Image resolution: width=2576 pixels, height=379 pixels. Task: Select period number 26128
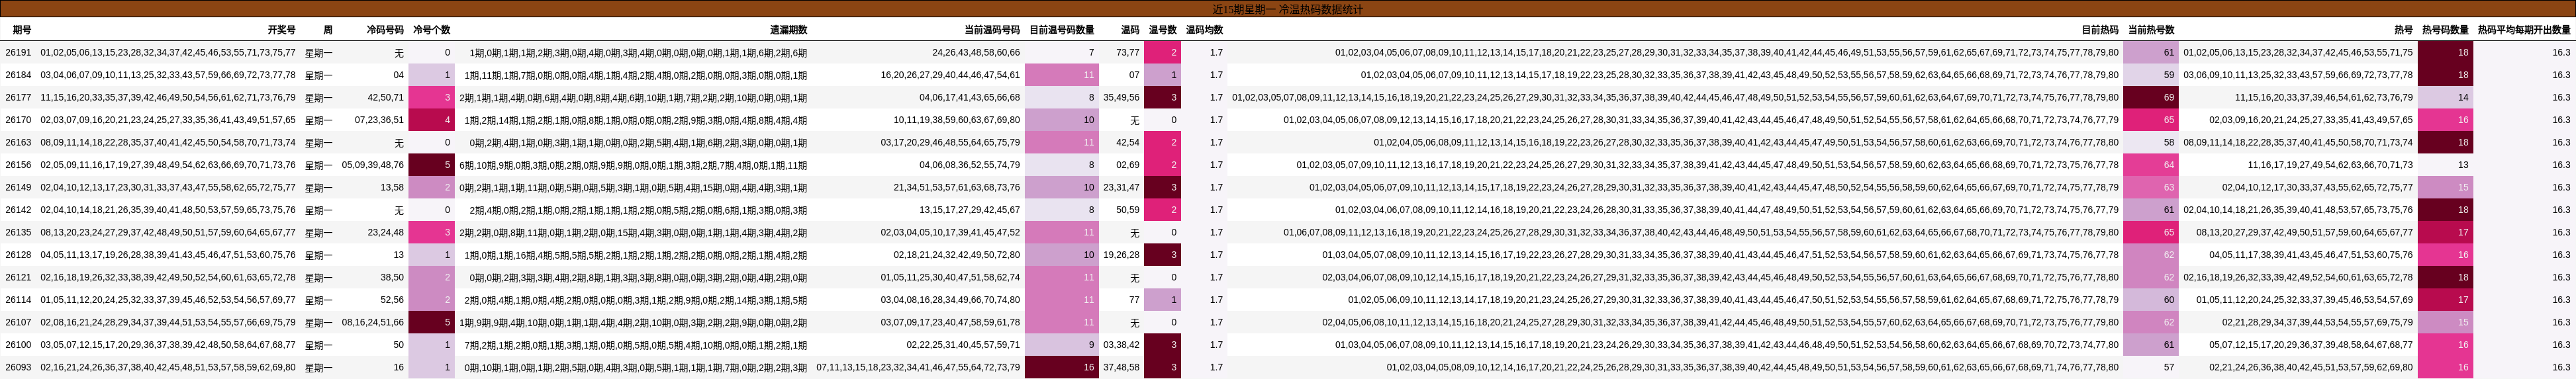coord(18,255)
